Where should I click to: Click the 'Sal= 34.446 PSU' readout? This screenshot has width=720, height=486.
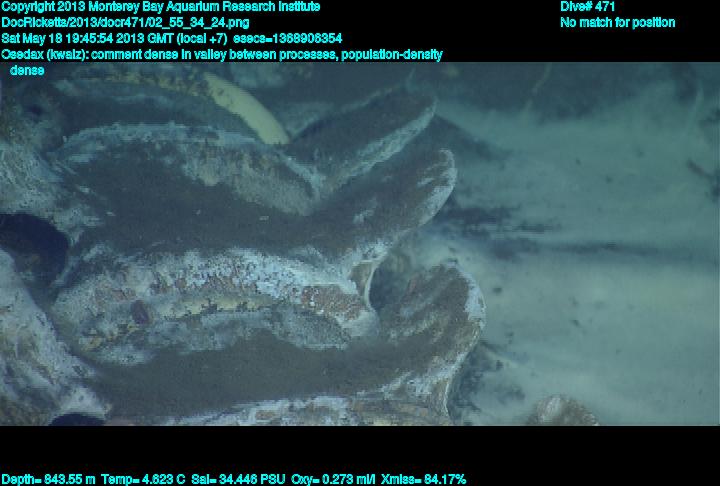(x=238, y=480)
